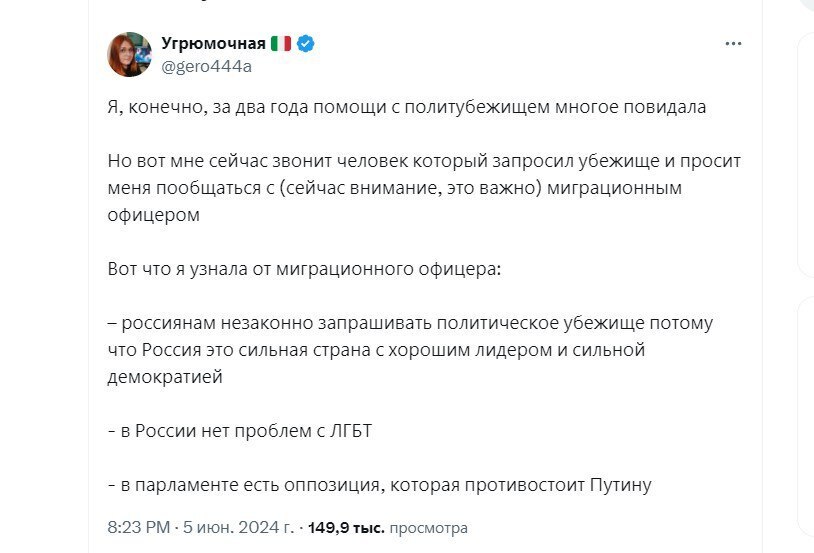Open the tweet's three-dot More menu
The height and width of the screenshot is (553, 814).
[x=733, y=44]
